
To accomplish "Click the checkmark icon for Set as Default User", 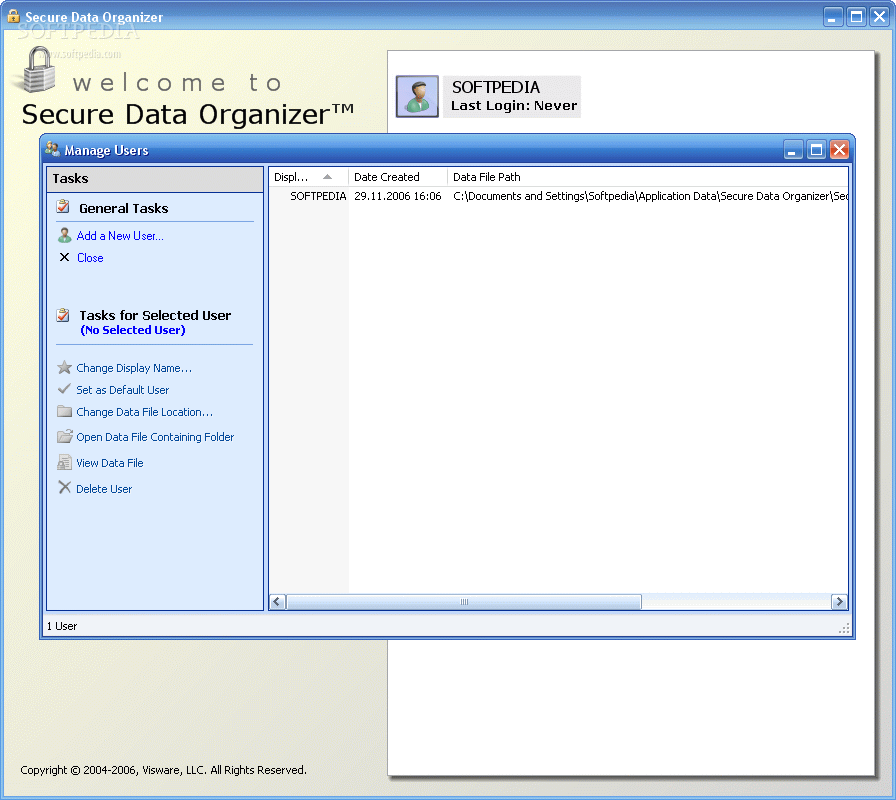I will [65, 389].
